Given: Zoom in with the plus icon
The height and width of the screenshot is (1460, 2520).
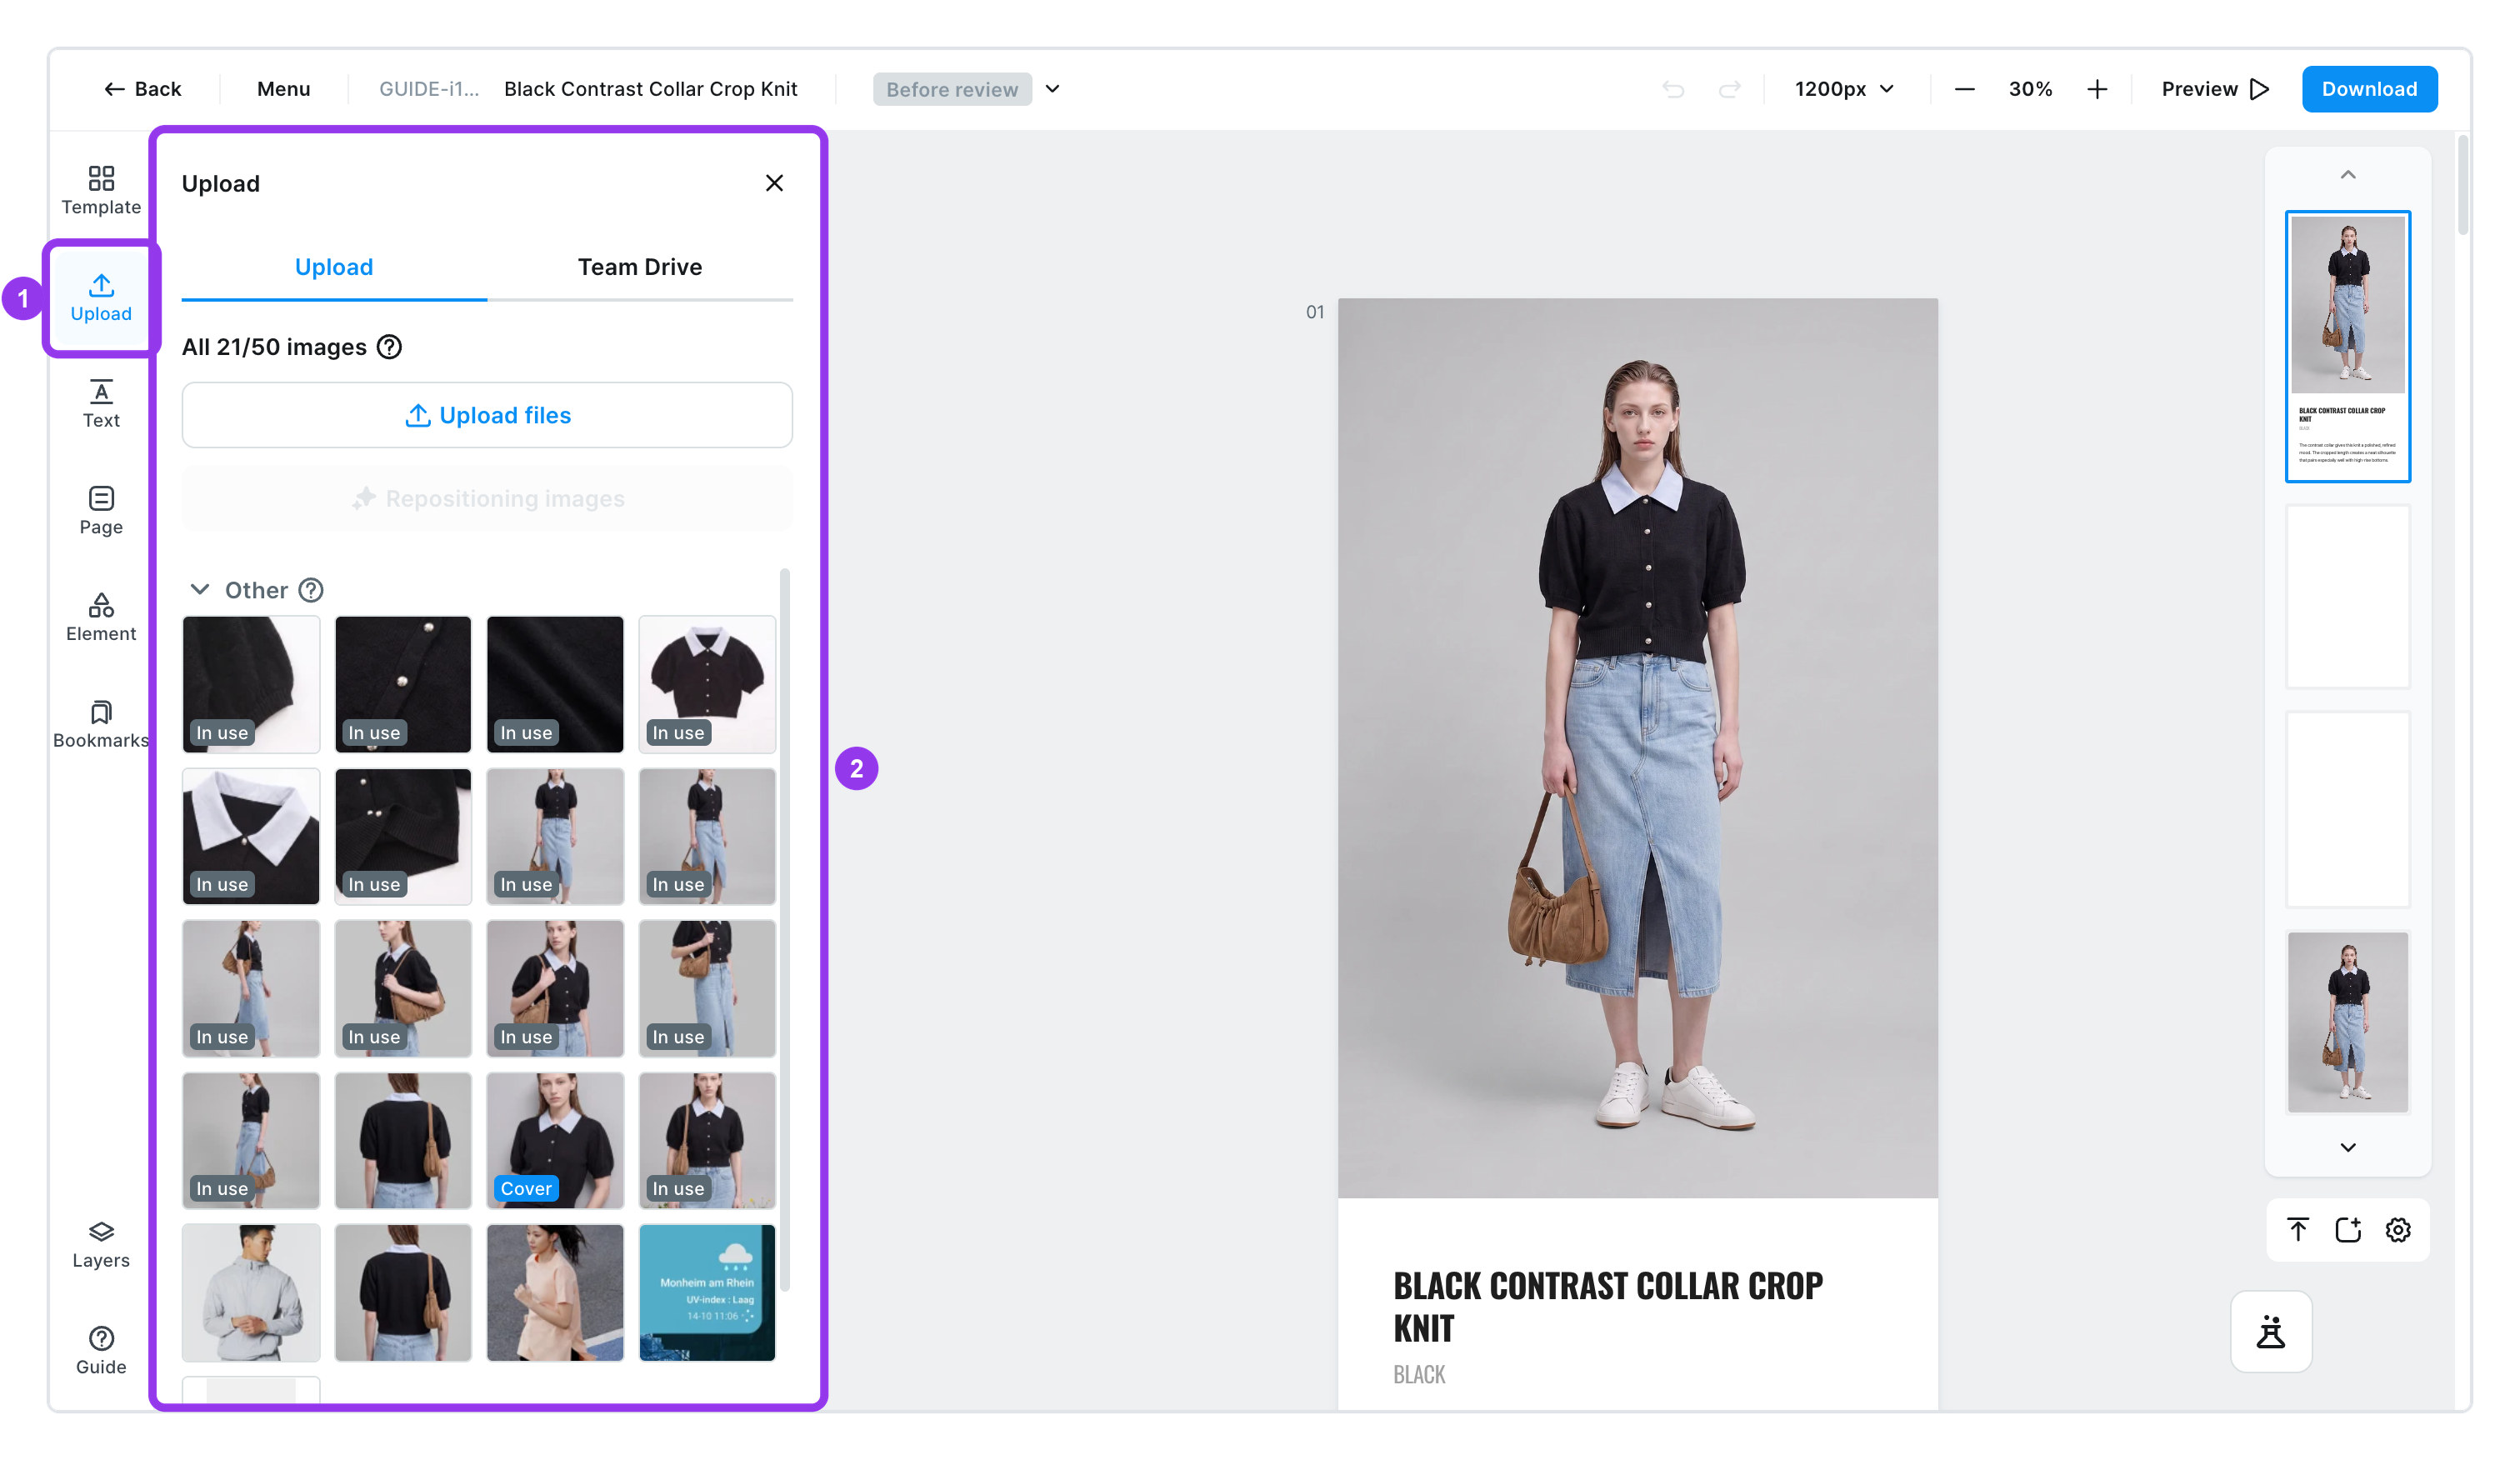Looking at the screenshot, I should coord(2097,89).
